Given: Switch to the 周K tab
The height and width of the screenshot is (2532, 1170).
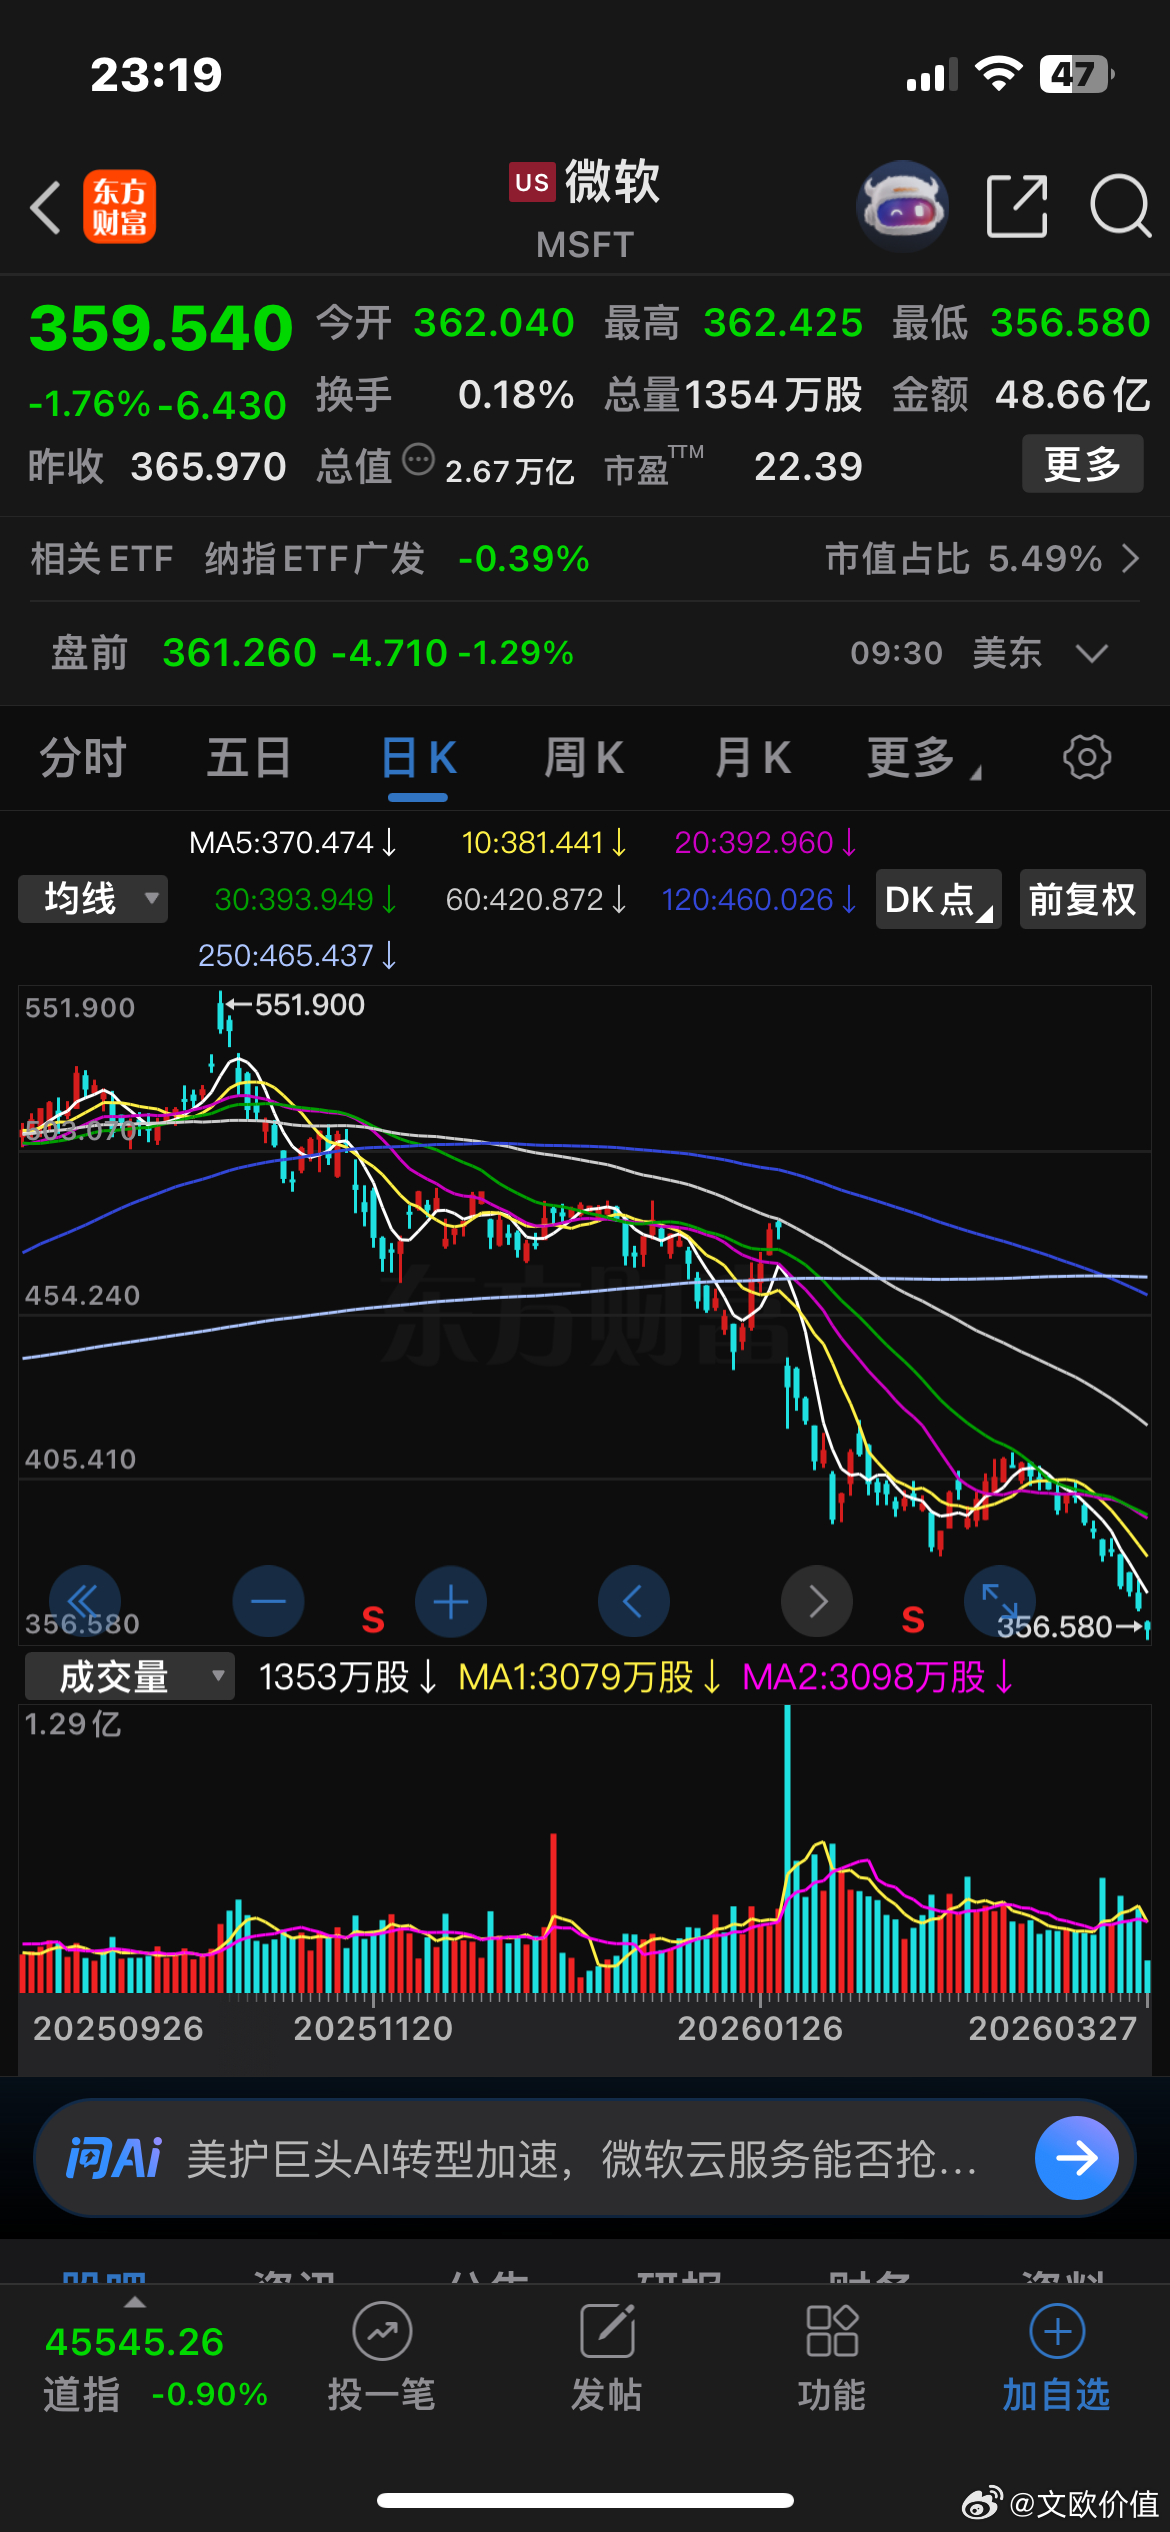Looking at the screenshot, I should click(x=584, y=757).
